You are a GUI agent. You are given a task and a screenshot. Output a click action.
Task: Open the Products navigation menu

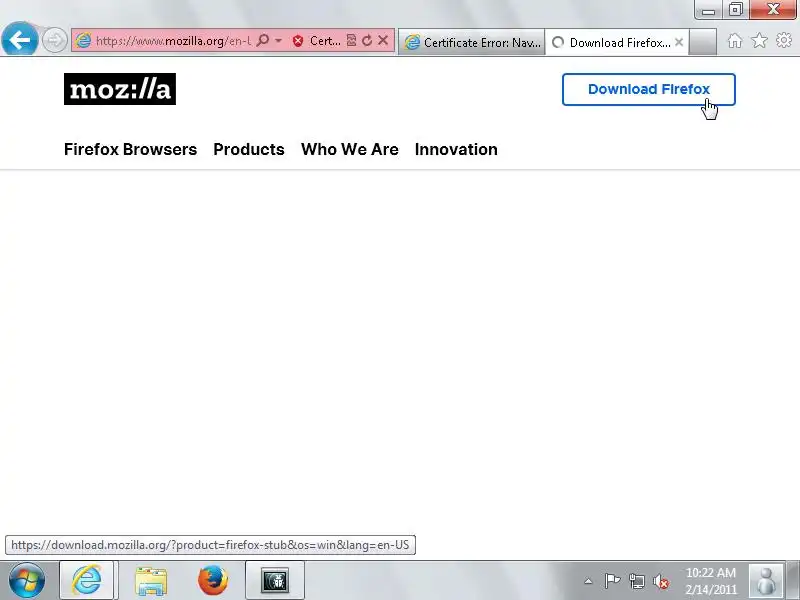[249, 149]
